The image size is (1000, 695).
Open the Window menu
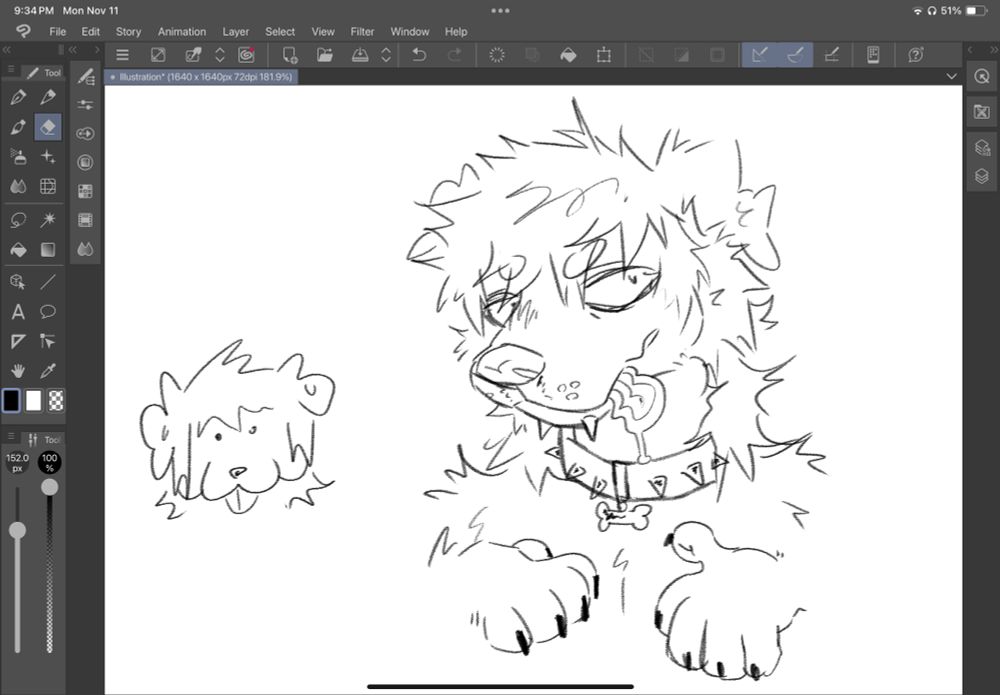click(409, 31)
